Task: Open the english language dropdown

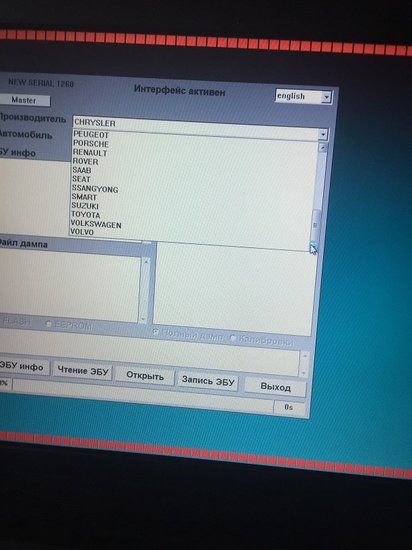Action: 326,97
